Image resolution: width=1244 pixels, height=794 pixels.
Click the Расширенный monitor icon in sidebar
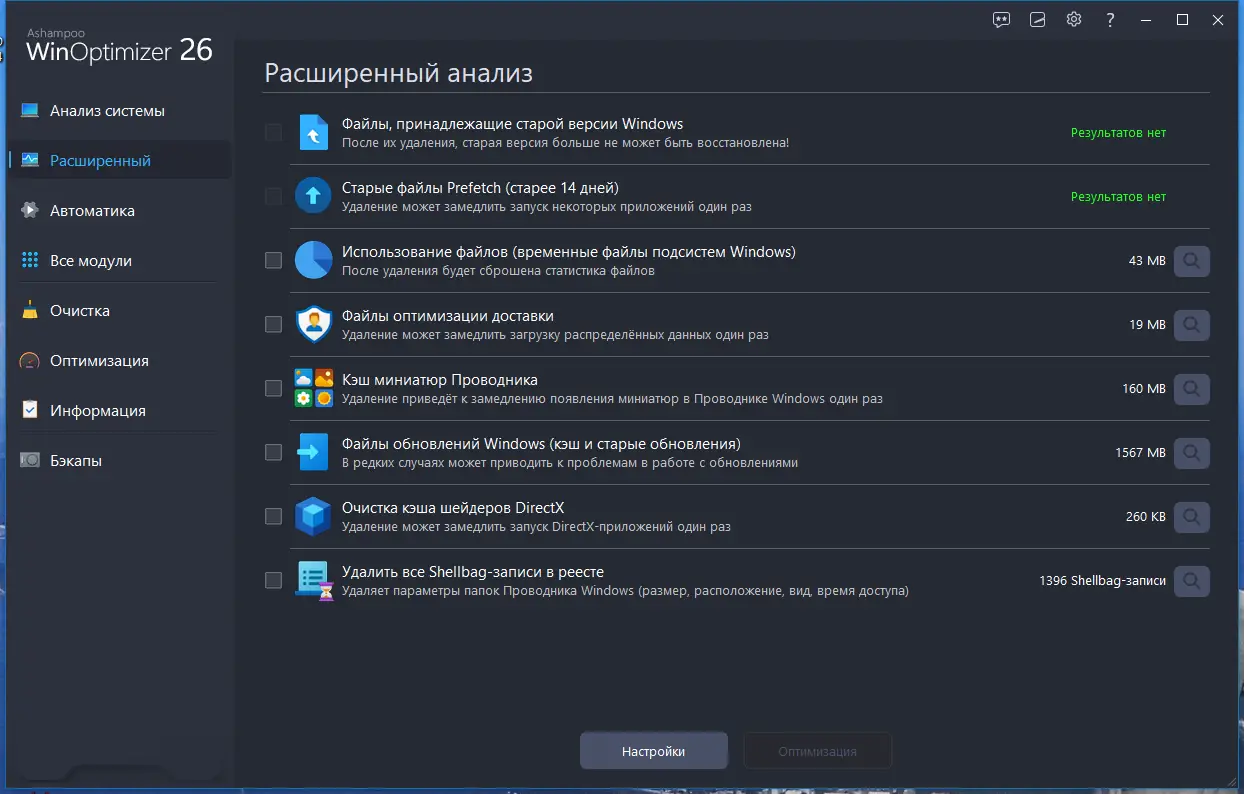pos(30,161)
